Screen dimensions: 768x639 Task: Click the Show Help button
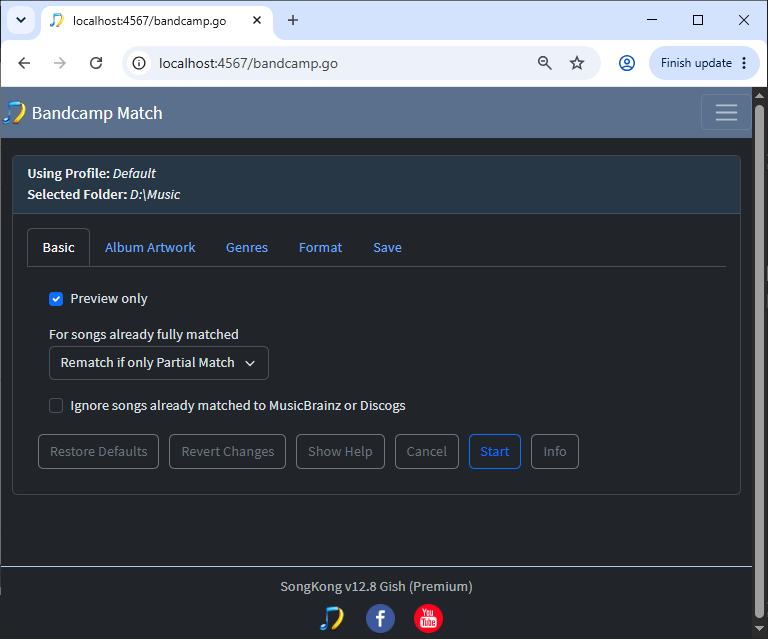[x=340, y=451]
